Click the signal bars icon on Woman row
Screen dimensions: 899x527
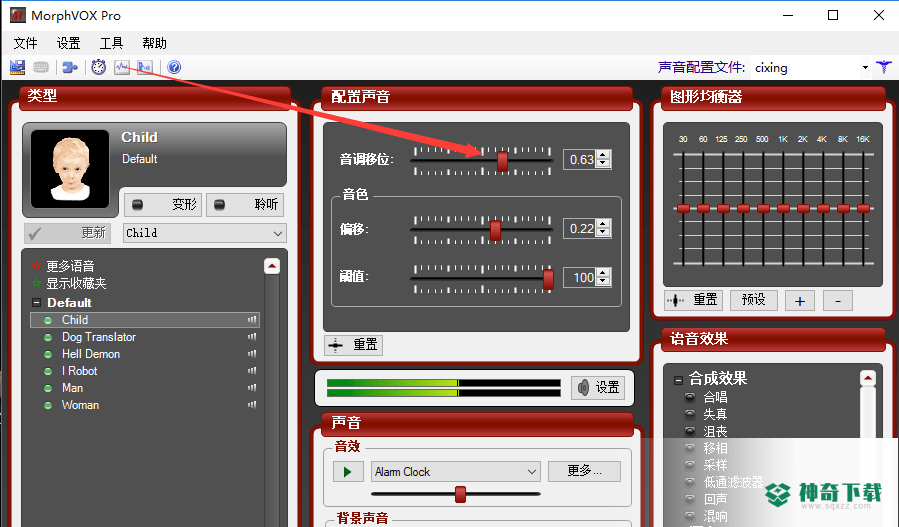tap(252, 405)
